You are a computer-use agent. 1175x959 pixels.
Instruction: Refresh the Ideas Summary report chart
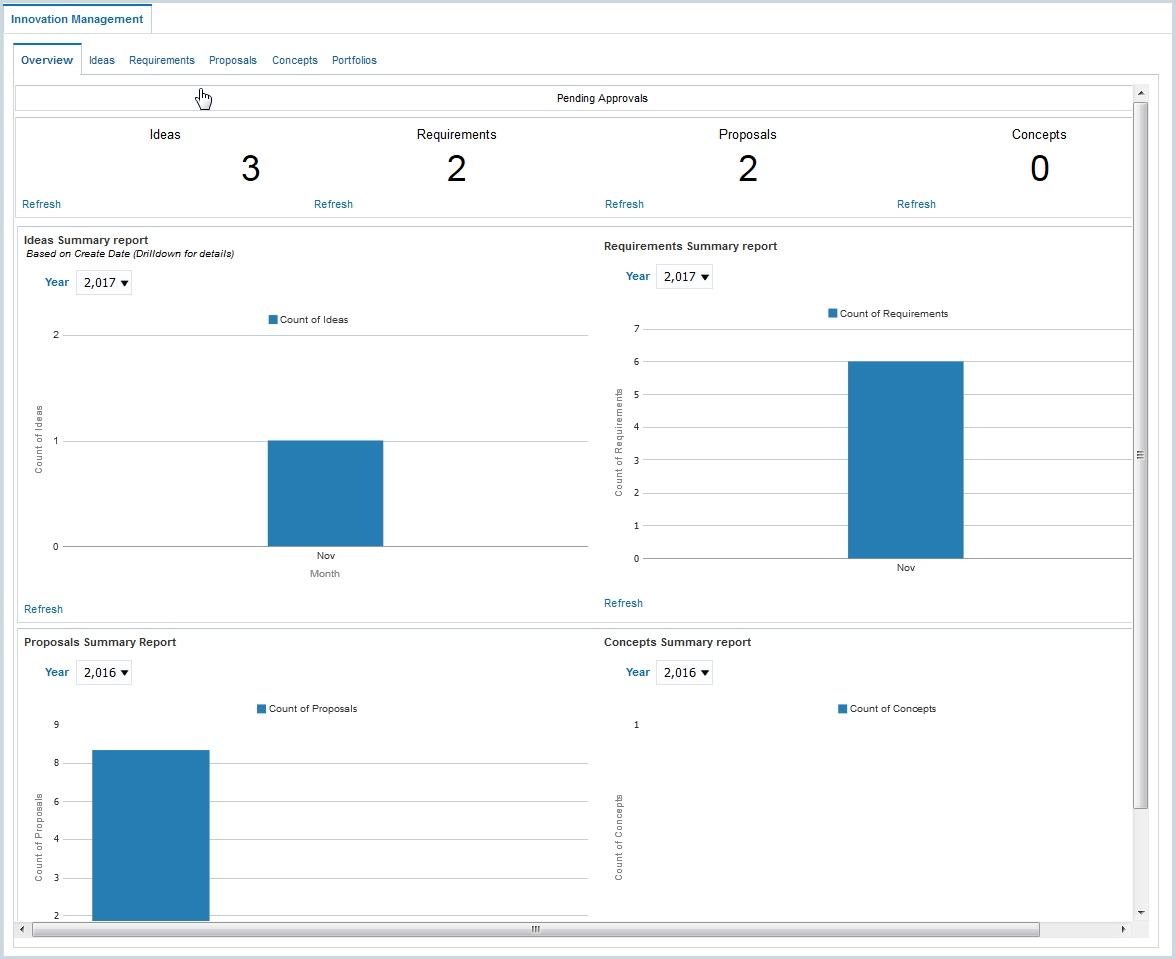point(43,609)
